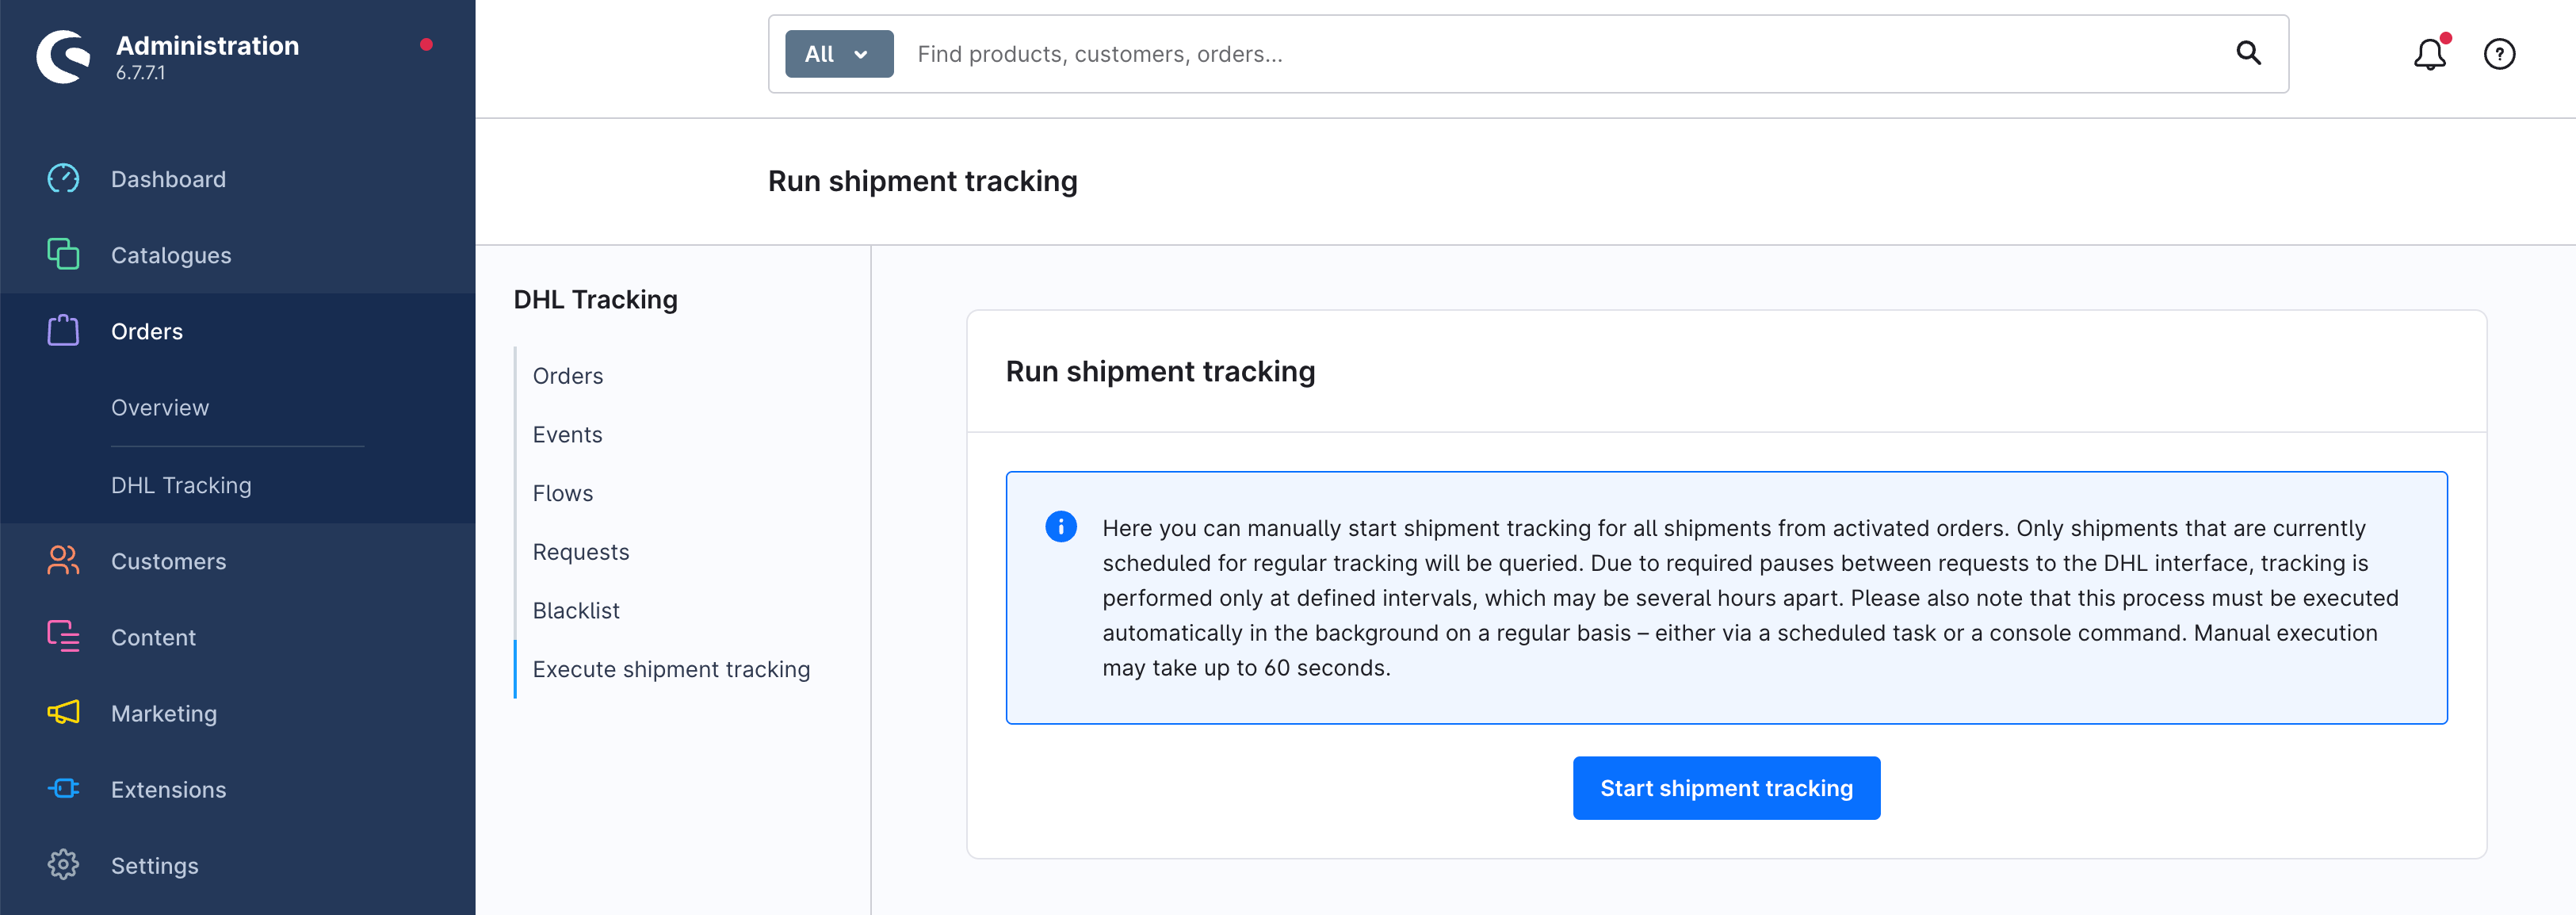The width and height of the screenshot is (2576, 915).
Task: Click the Run shipment tracking card title
Action: point(1160,371)
